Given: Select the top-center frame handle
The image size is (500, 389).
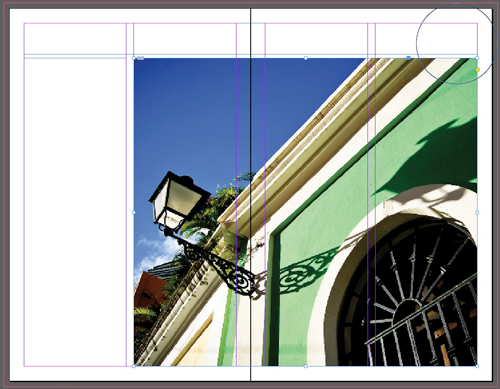Looking at the screenshot, I should click(306, 58).
